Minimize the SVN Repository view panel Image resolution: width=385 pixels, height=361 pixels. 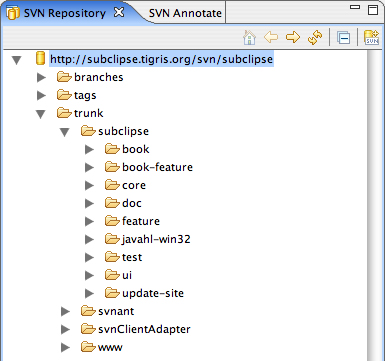point(355,7)
